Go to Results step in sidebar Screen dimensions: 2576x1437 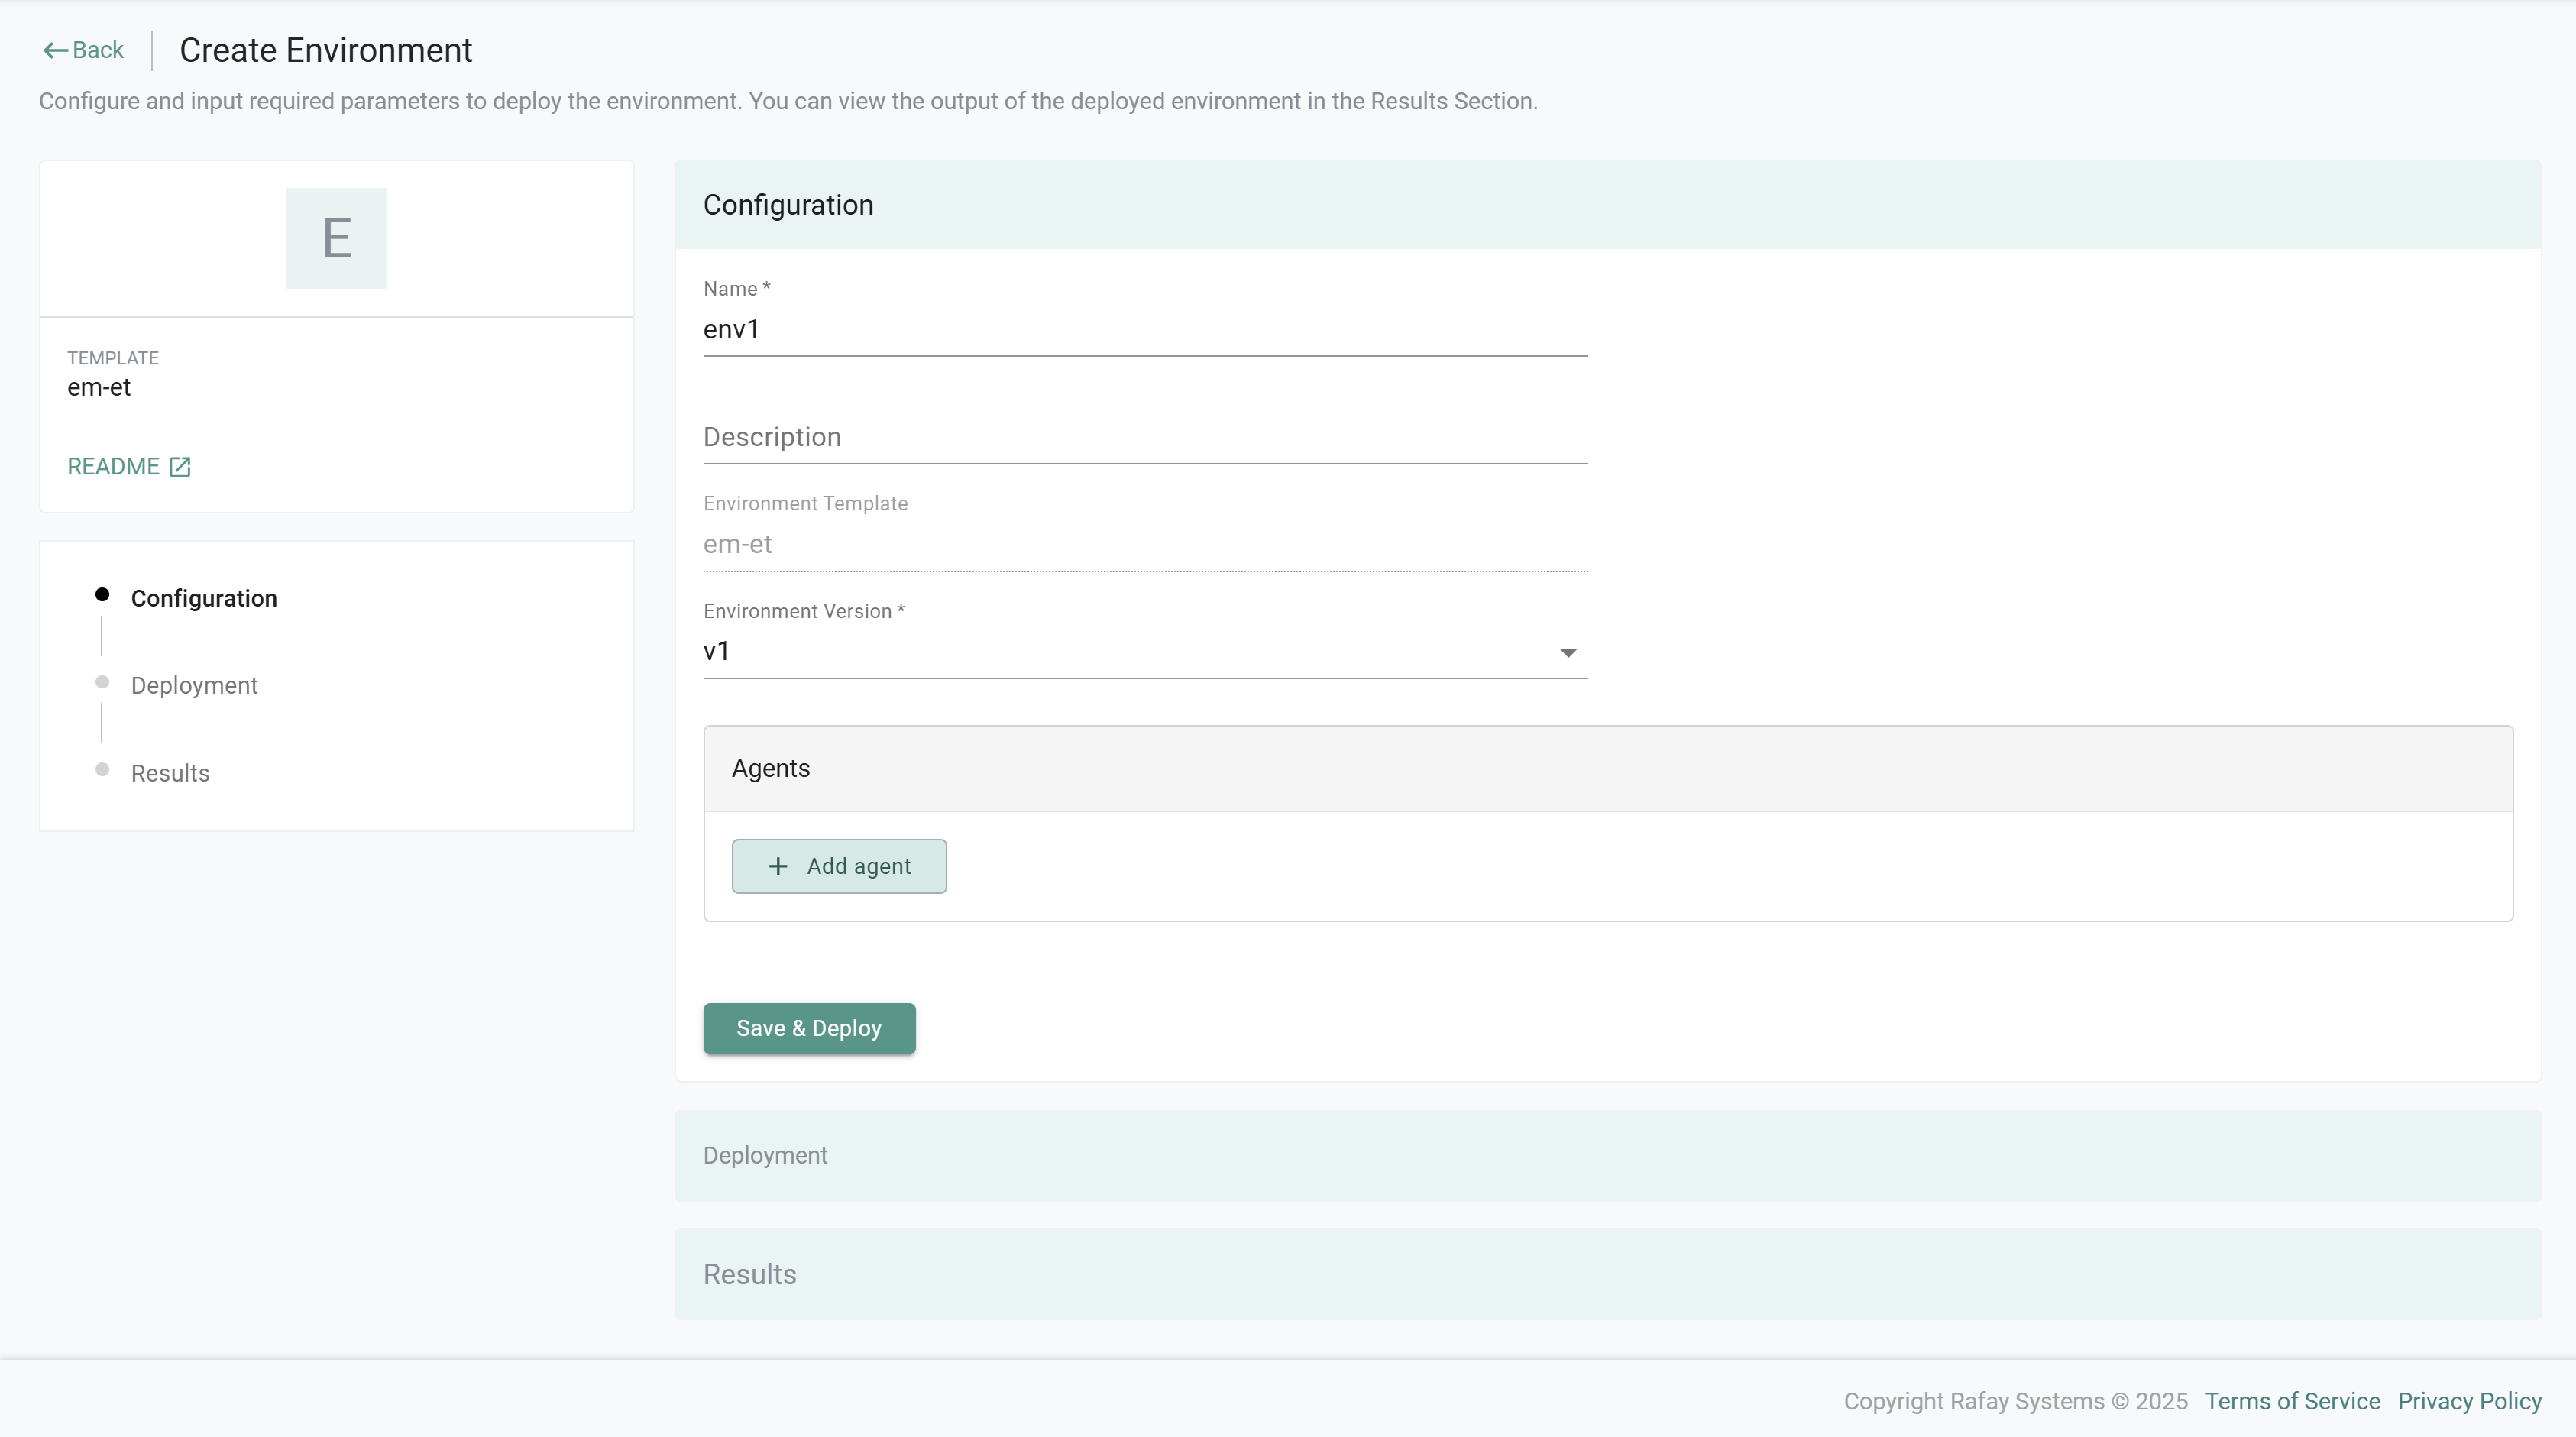(x=170, y=773)
